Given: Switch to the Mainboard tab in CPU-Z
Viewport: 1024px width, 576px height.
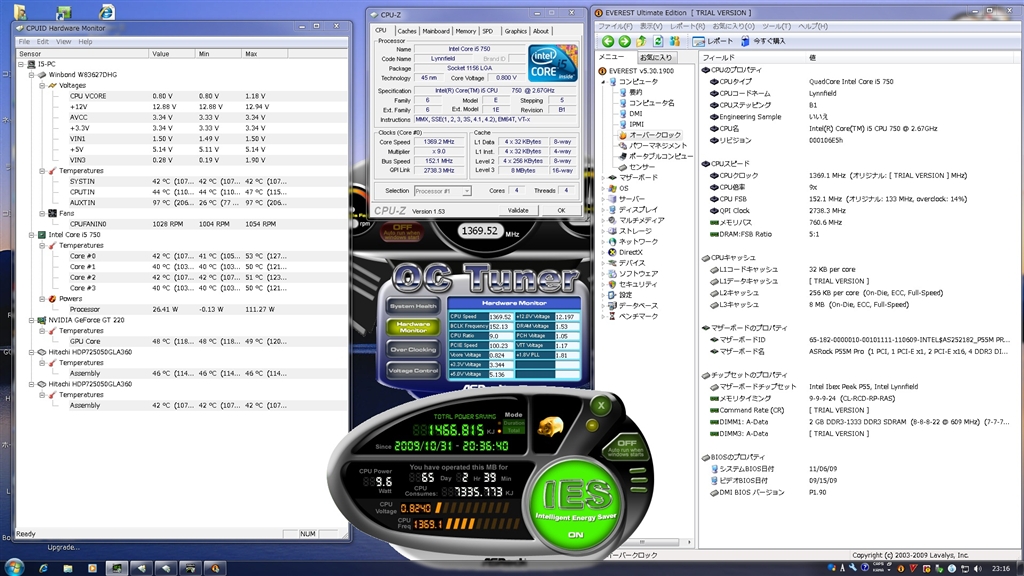Looking at the screenshot, I should [436, 31].
